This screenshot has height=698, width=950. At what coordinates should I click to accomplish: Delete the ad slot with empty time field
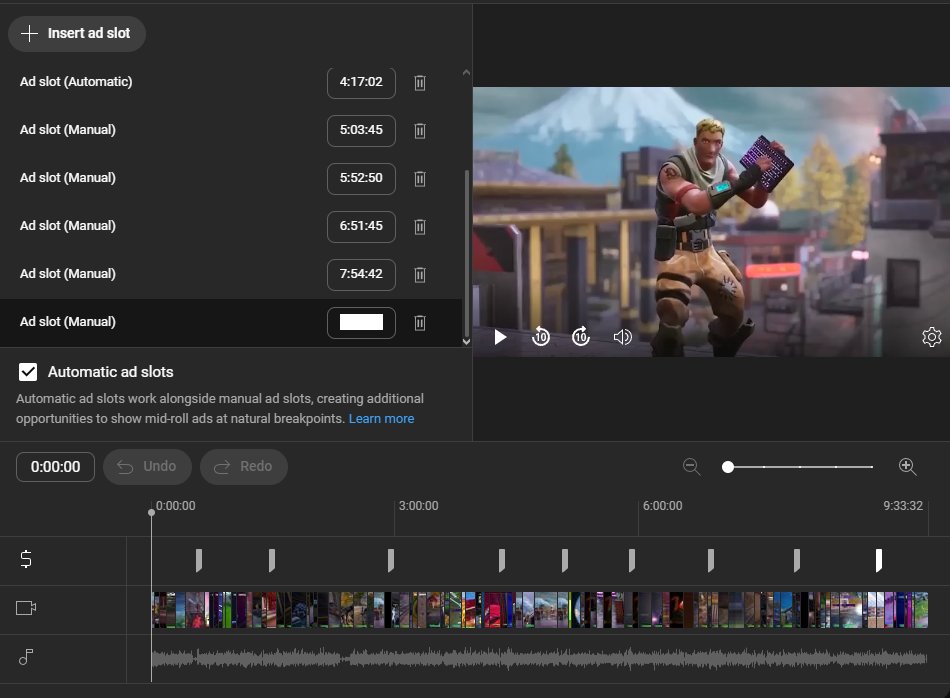pos(420,322)
